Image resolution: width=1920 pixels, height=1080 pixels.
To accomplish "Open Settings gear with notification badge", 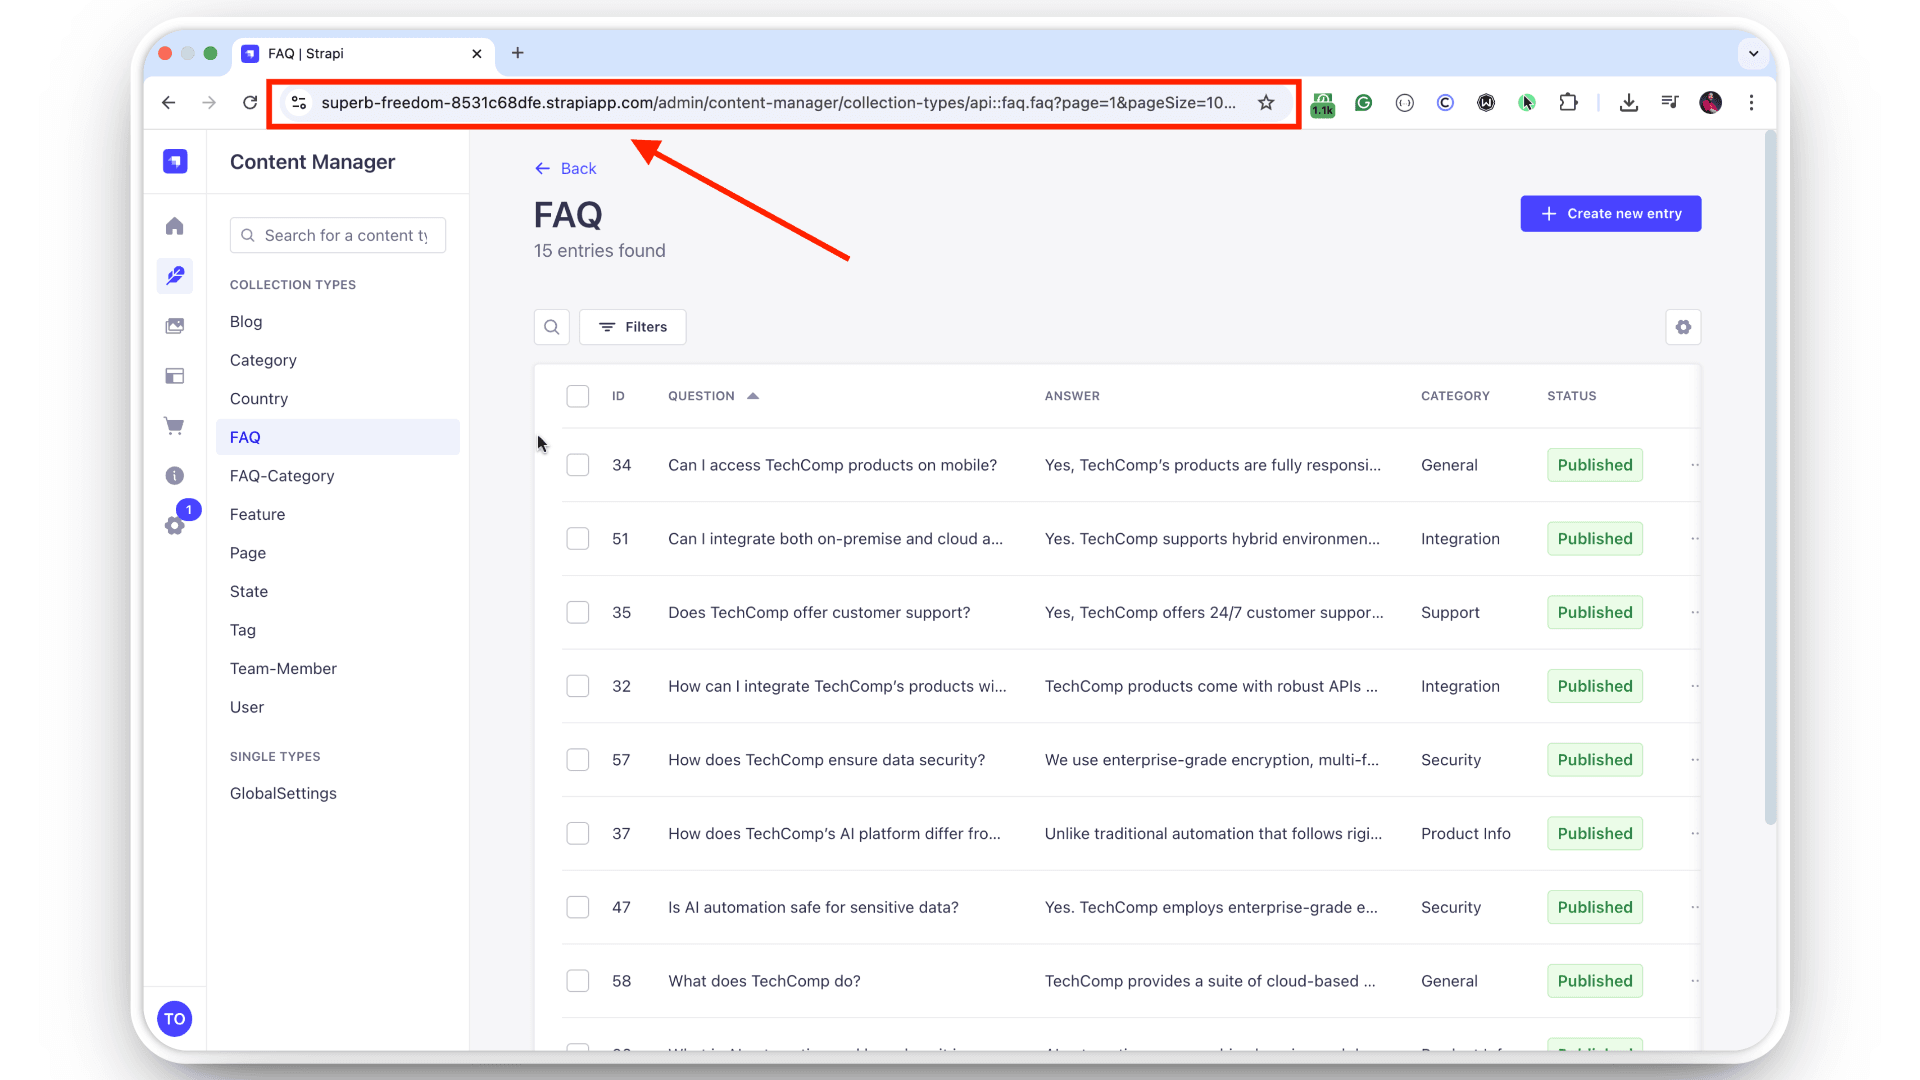I will point(175,526).
